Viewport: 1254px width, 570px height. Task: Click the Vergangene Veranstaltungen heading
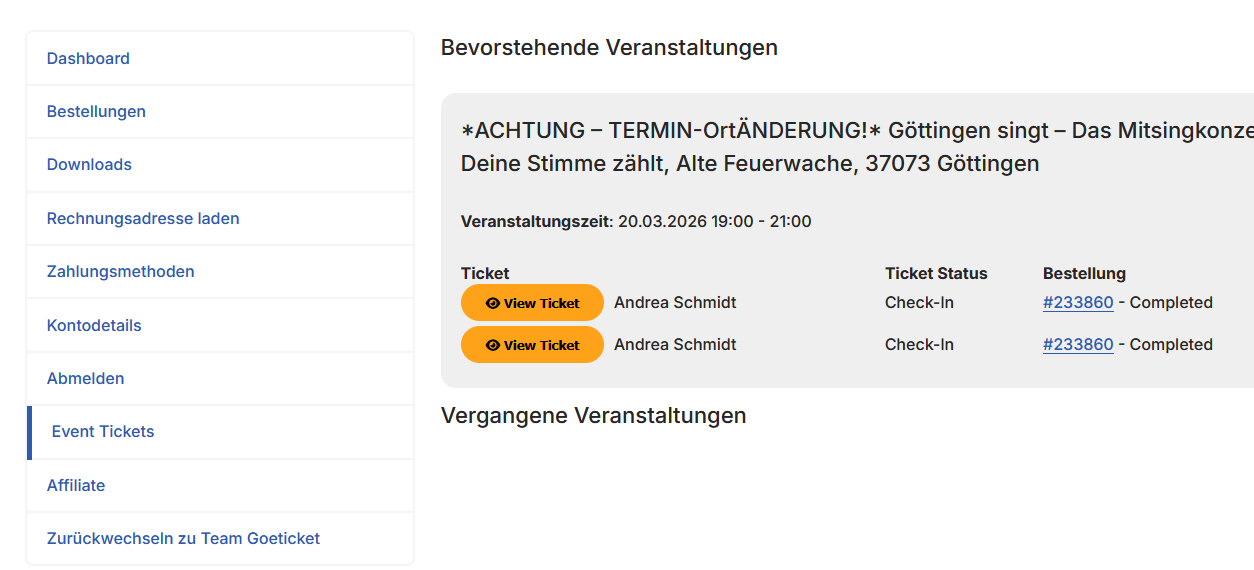tap(593, 416)
